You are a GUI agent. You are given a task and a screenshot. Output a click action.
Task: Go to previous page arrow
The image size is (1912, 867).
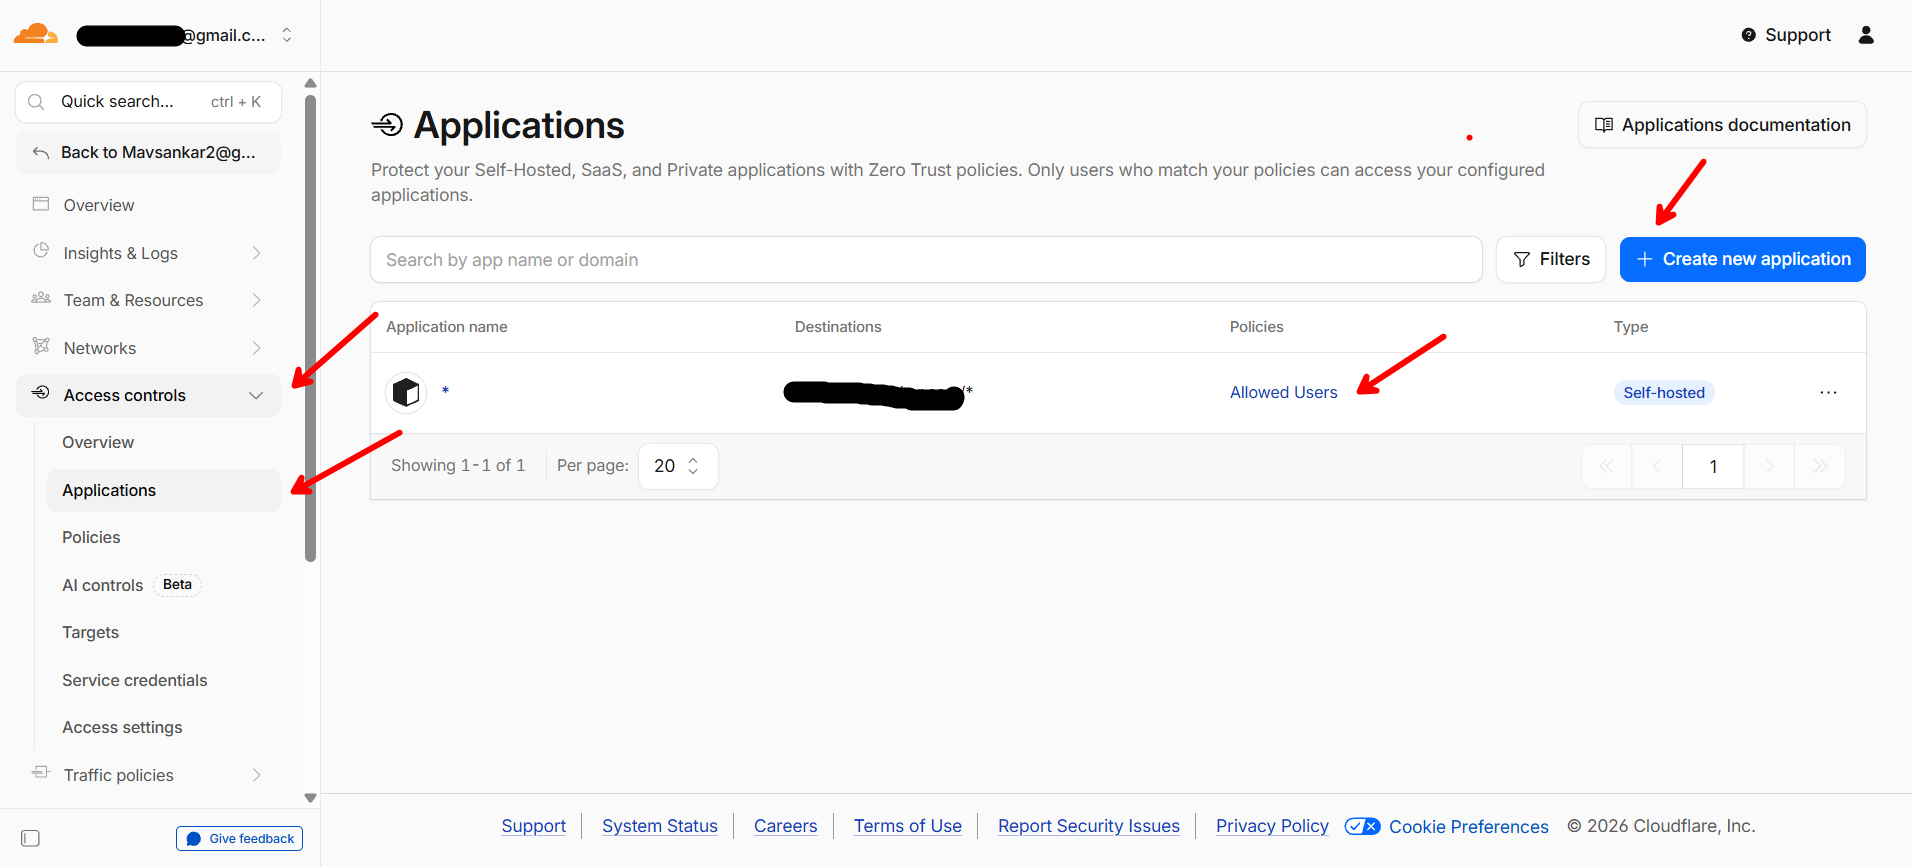point(1657,467)
